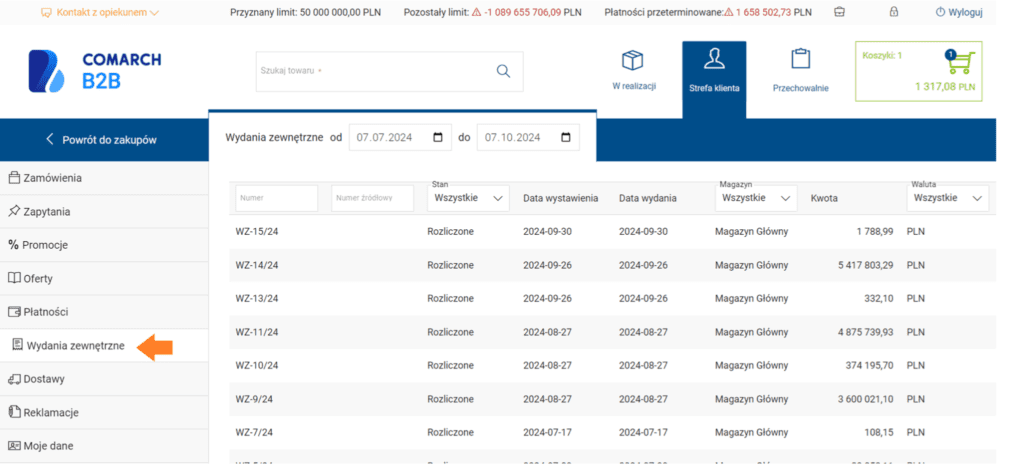Open document WZ-13/24
The height and width of the screenshot is (475, 1024).
click(257, 299)
